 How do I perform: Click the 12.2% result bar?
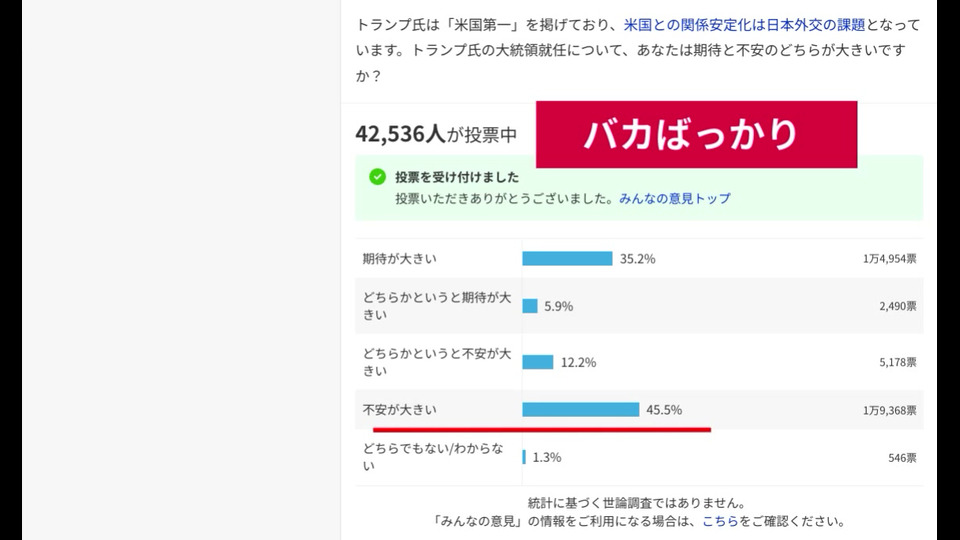538,362
